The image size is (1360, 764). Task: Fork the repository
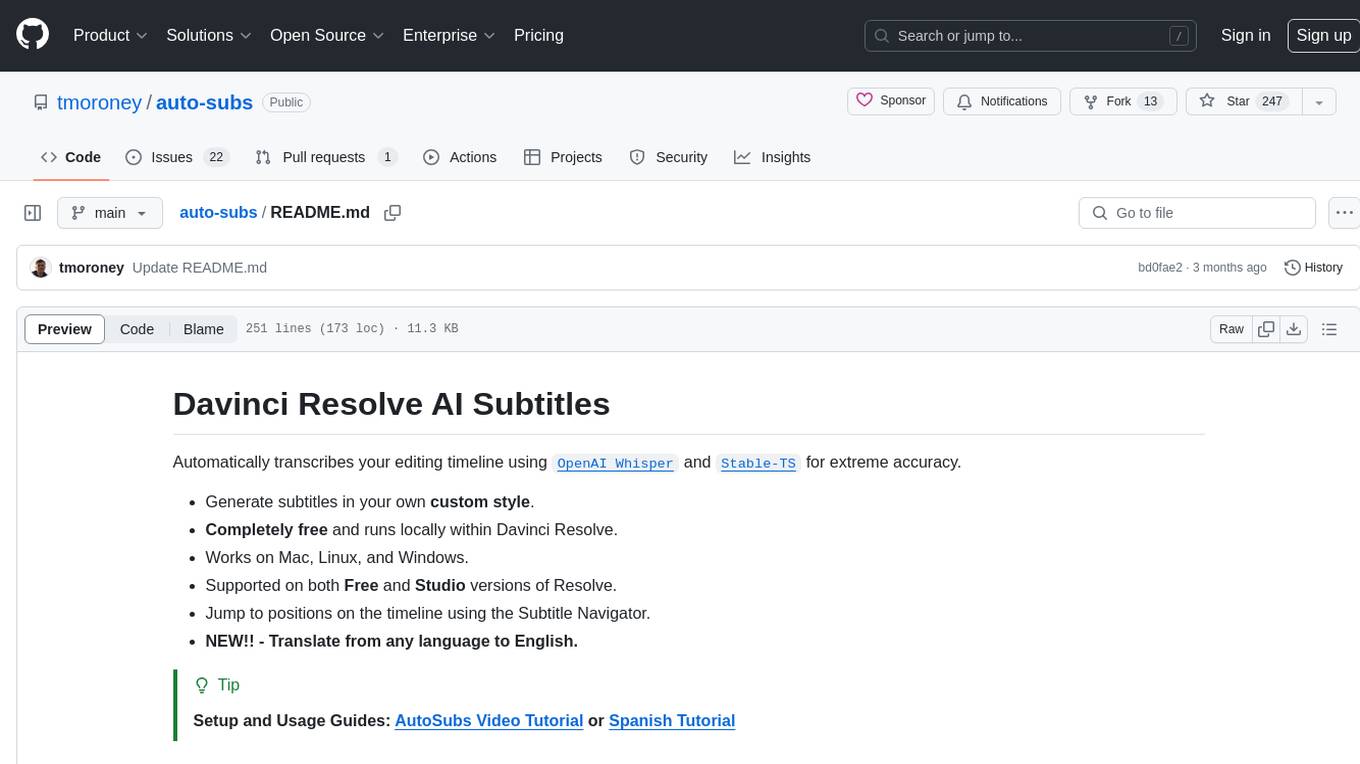coord(1123,101)
